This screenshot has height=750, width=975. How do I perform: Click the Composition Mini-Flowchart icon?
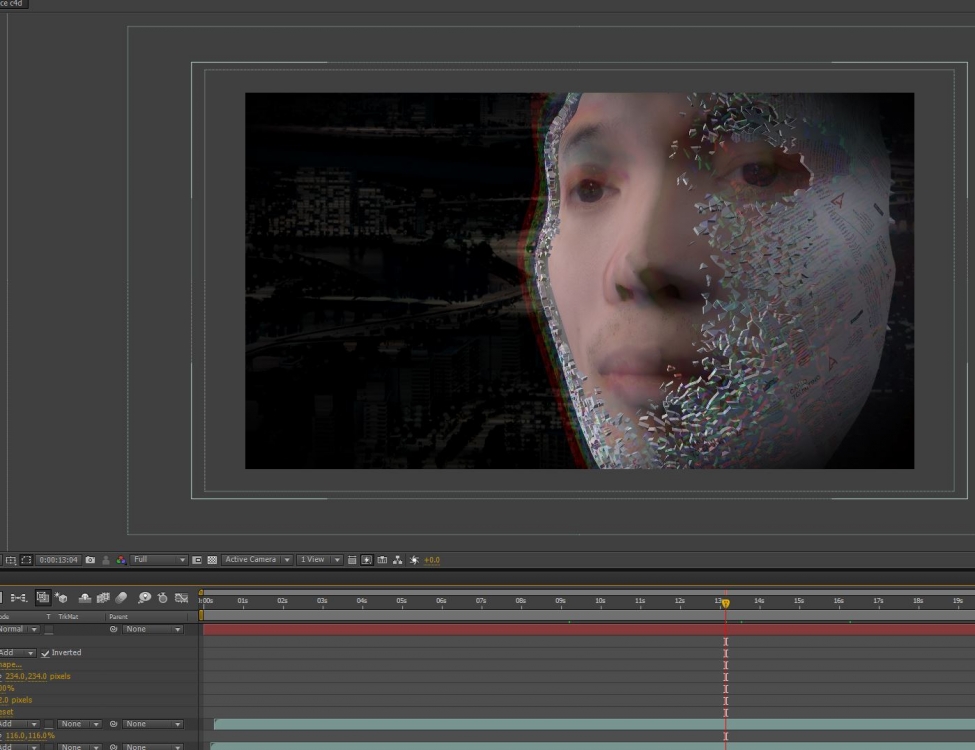point(18,598)
